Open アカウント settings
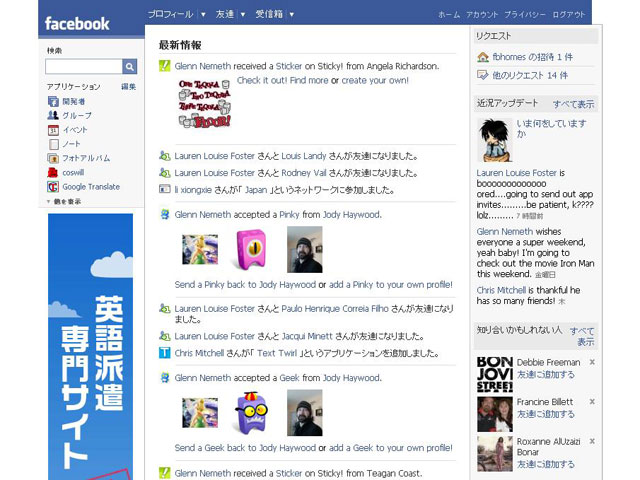 click(482, 15)
